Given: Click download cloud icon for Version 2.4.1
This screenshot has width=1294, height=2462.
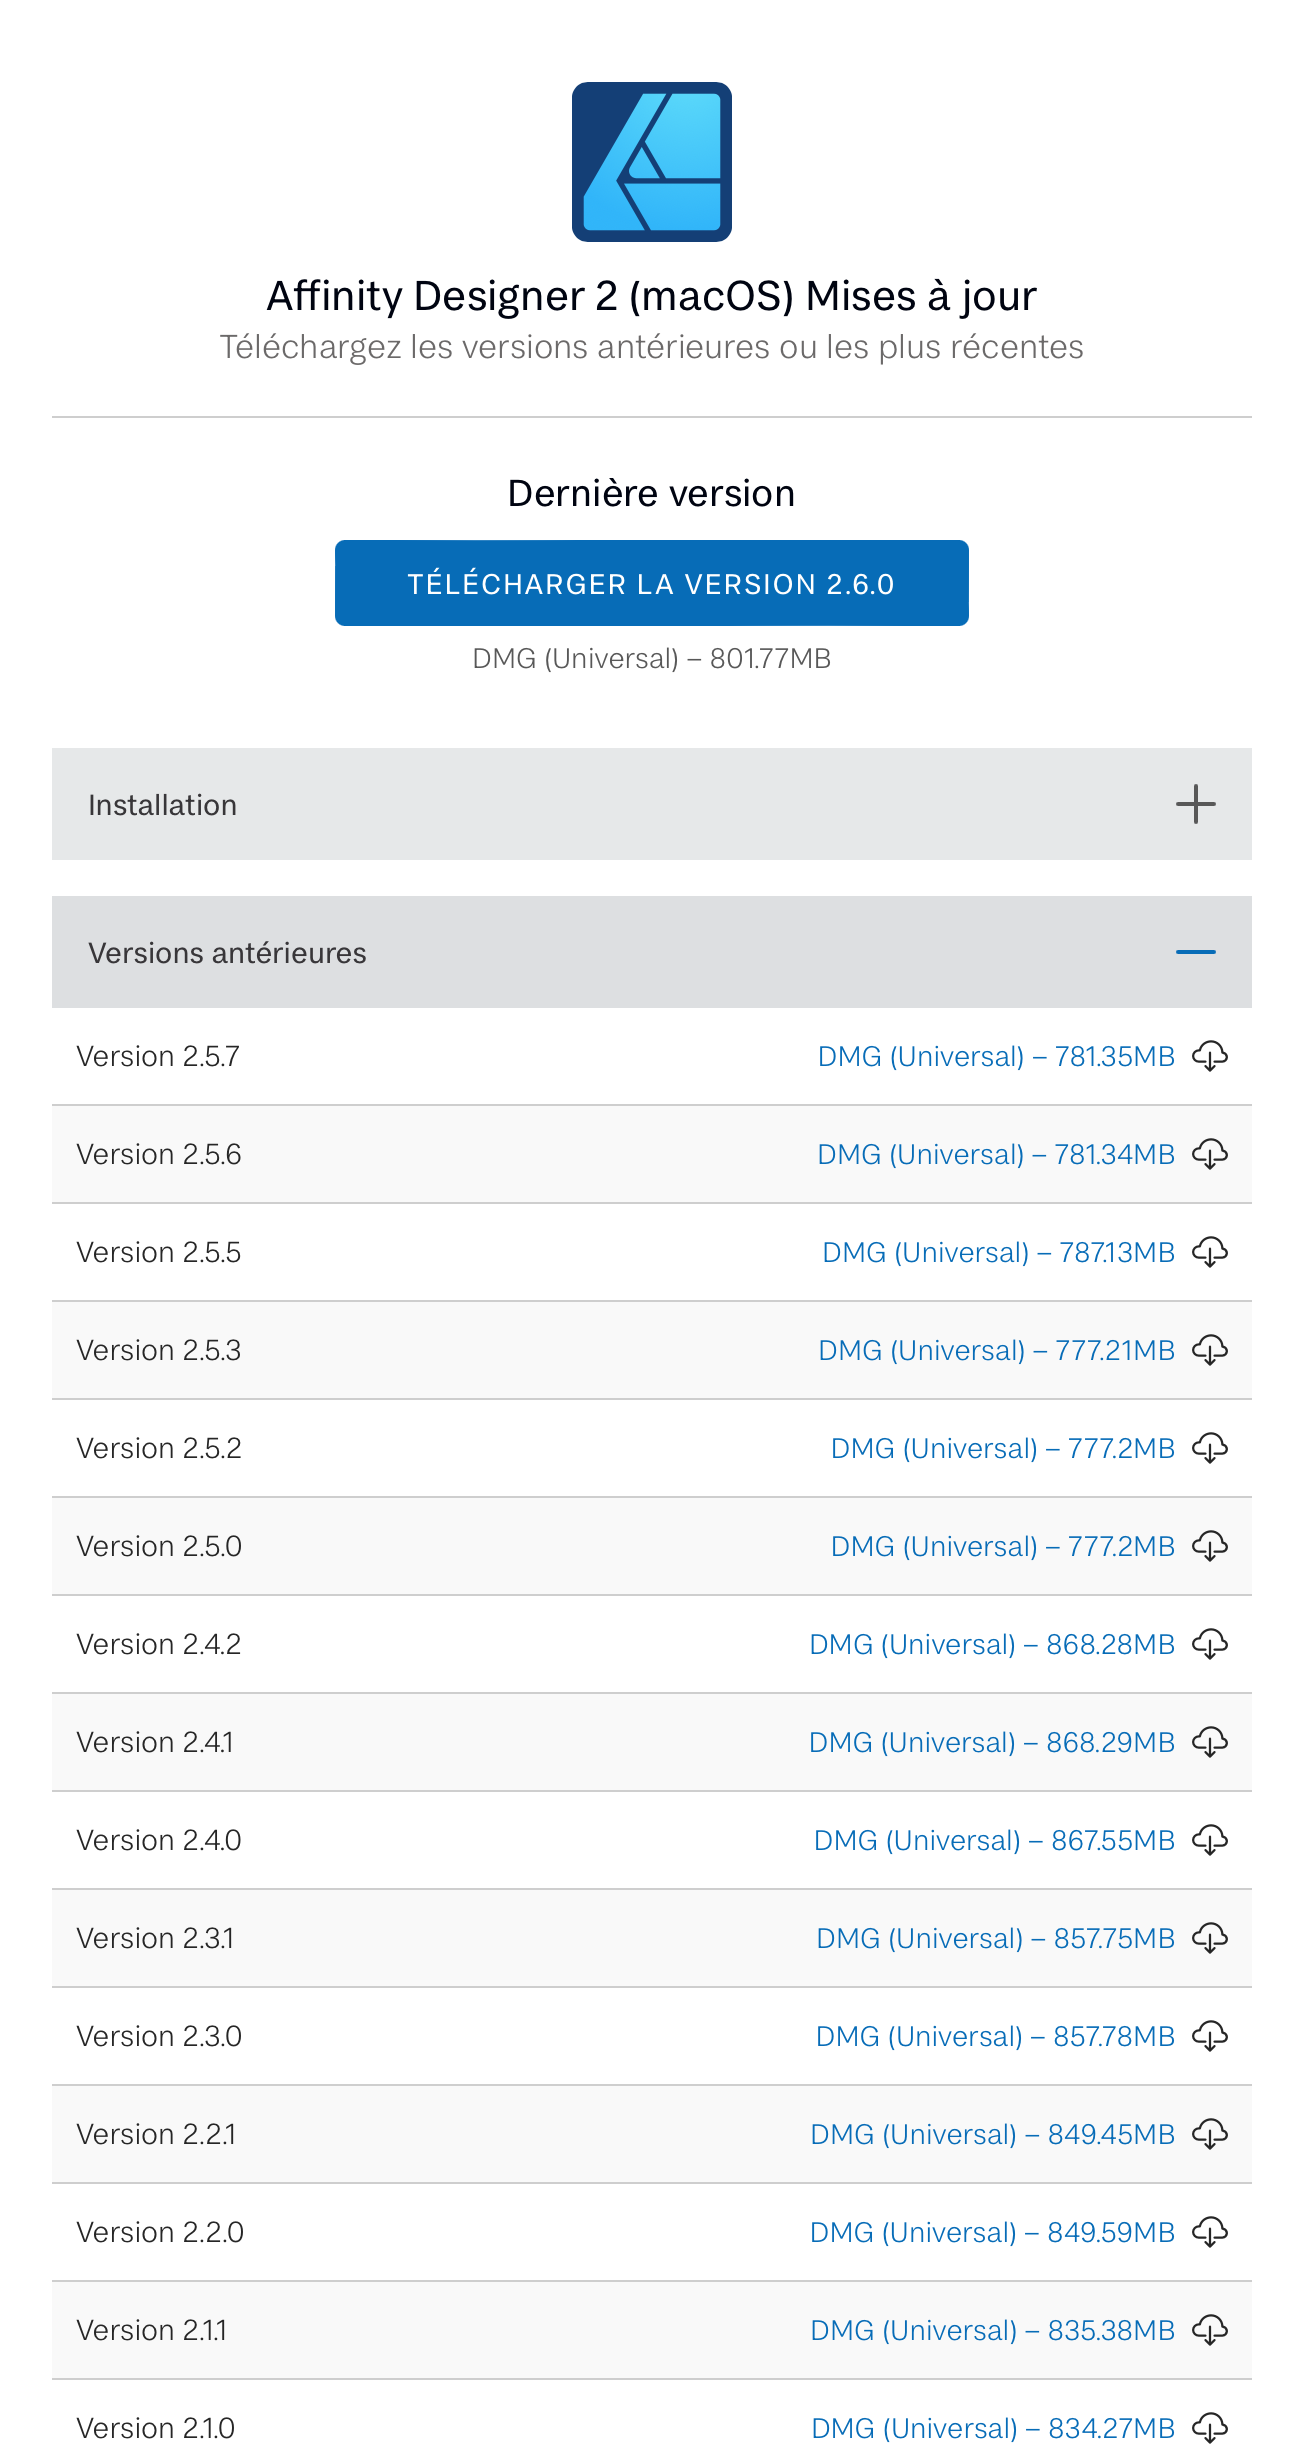Looking at the screenshot, I should pos(1210,1742).
